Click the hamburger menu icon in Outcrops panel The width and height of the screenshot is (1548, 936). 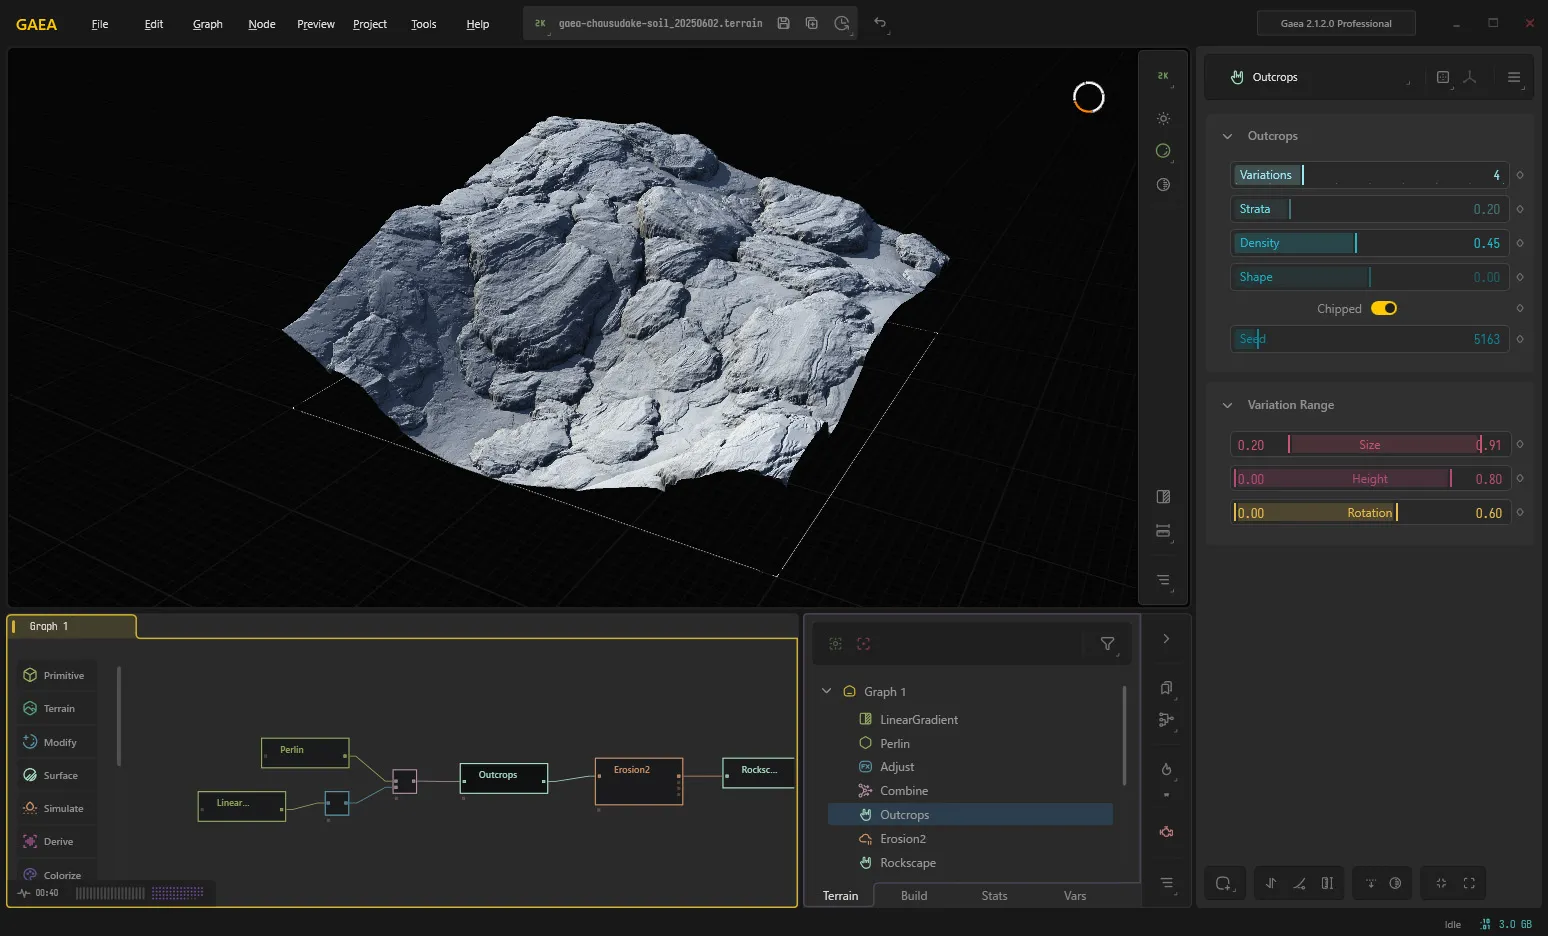tap(1514, 77)
